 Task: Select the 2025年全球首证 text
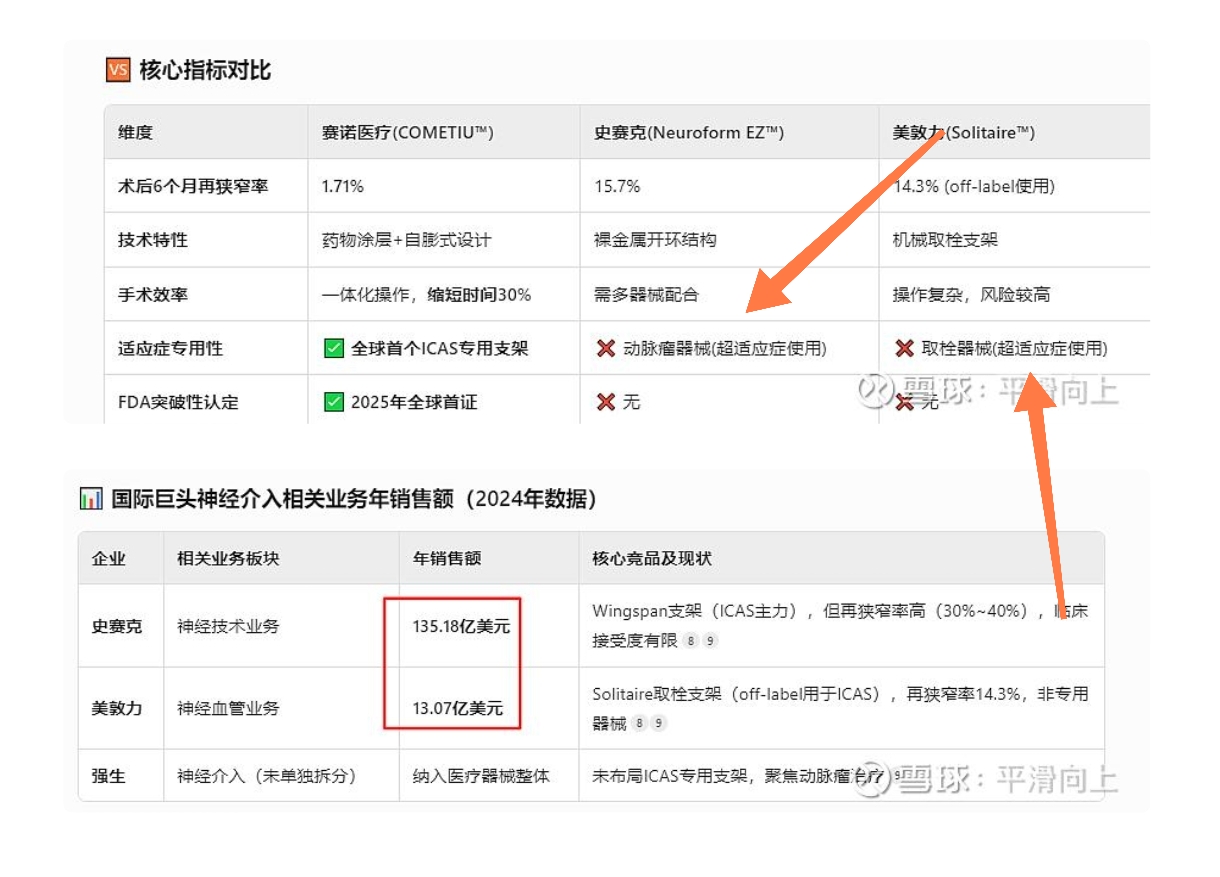pos(414,402)
